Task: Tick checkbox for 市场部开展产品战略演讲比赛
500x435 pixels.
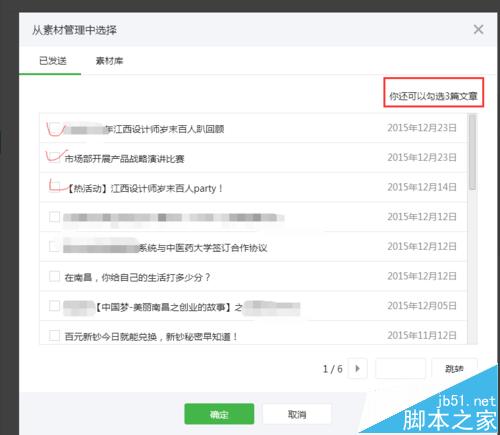Action: tap(55, 158)
